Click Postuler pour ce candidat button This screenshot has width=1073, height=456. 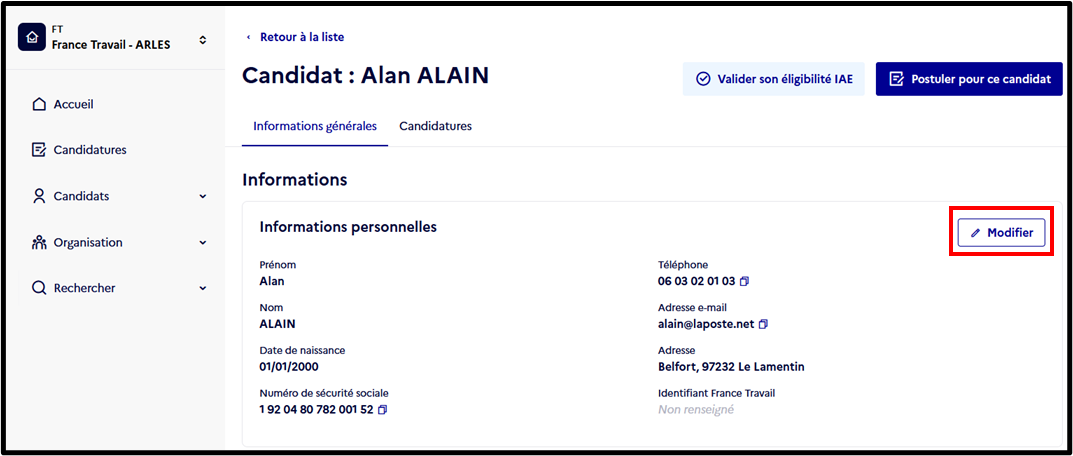point(969,79)
